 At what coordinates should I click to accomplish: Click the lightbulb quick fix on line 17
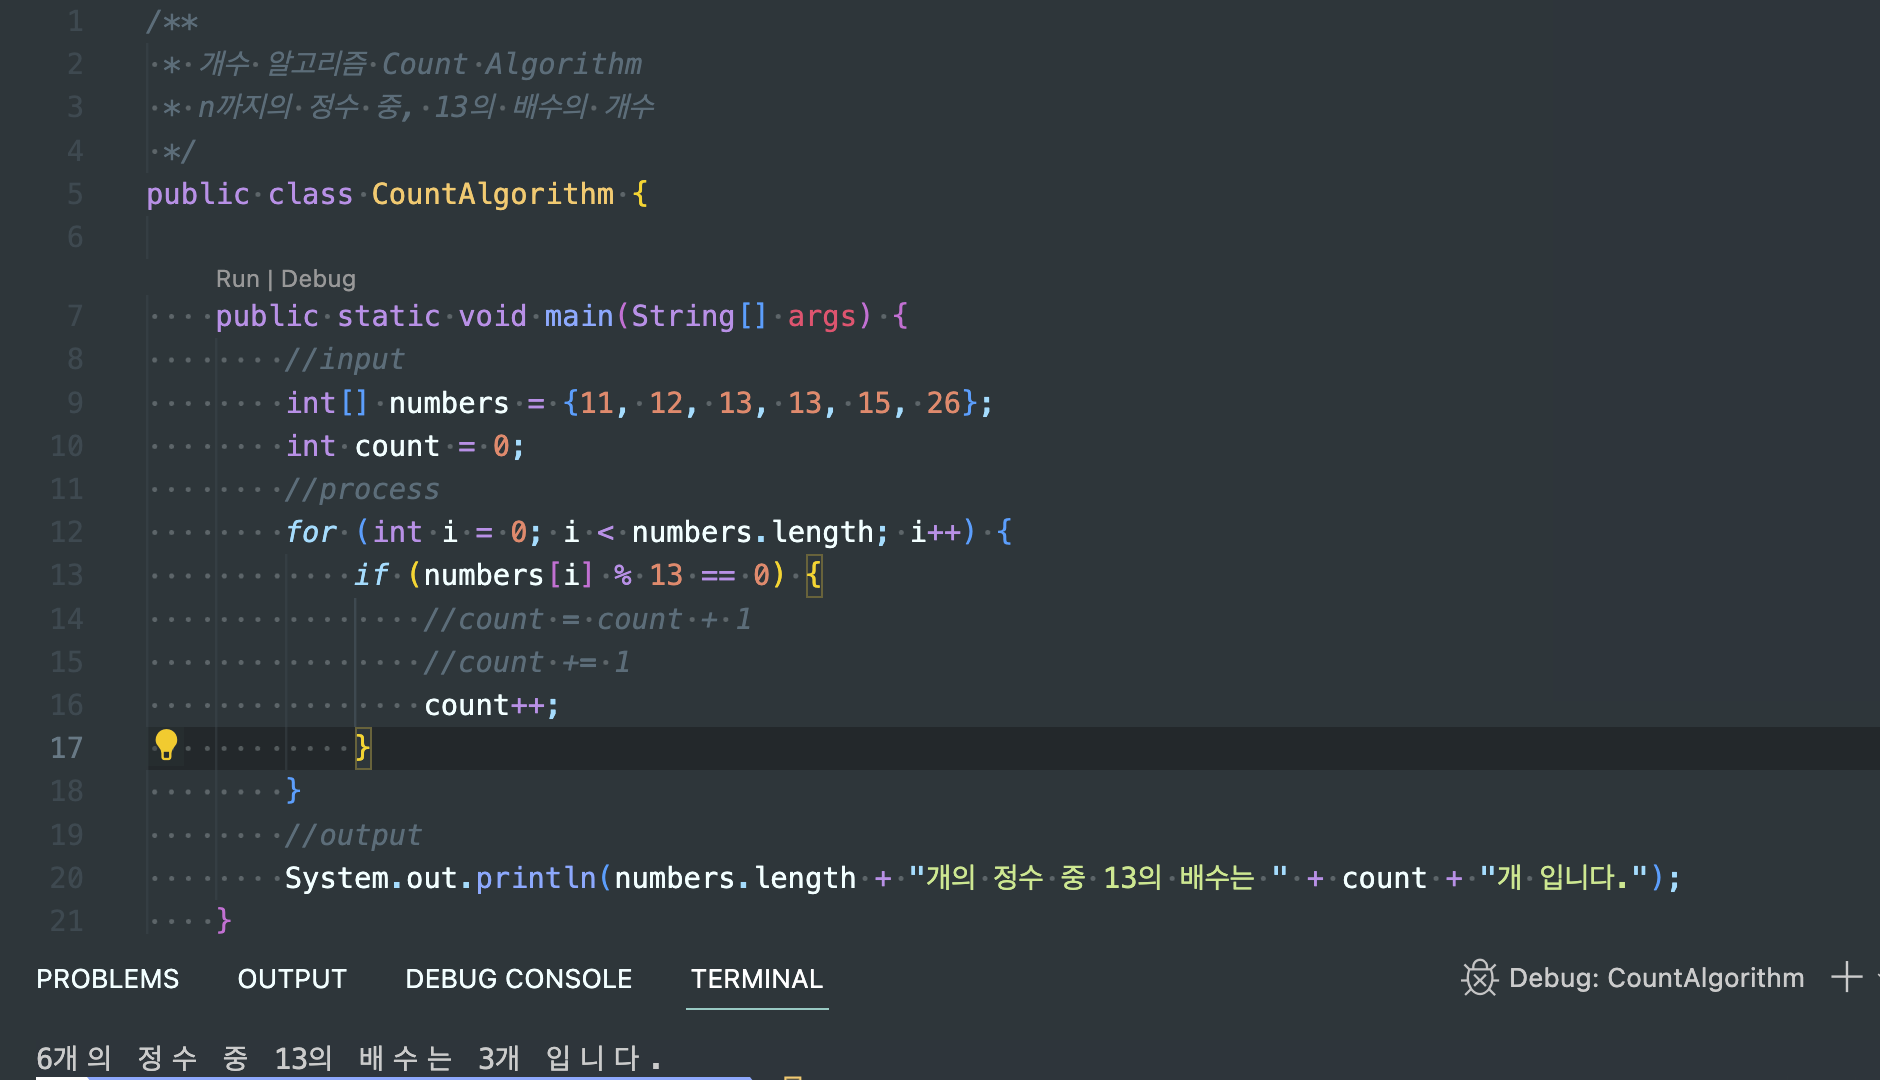pos(166,745)
